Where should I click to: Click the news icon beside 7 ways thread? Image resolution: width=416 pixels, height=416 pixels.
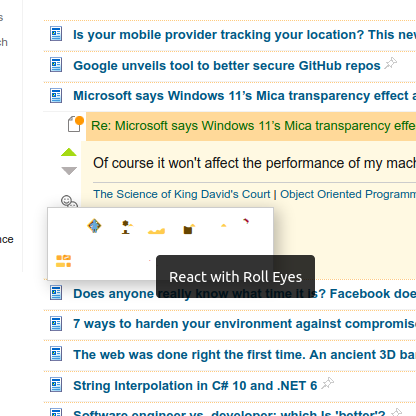tap(56, 324)
